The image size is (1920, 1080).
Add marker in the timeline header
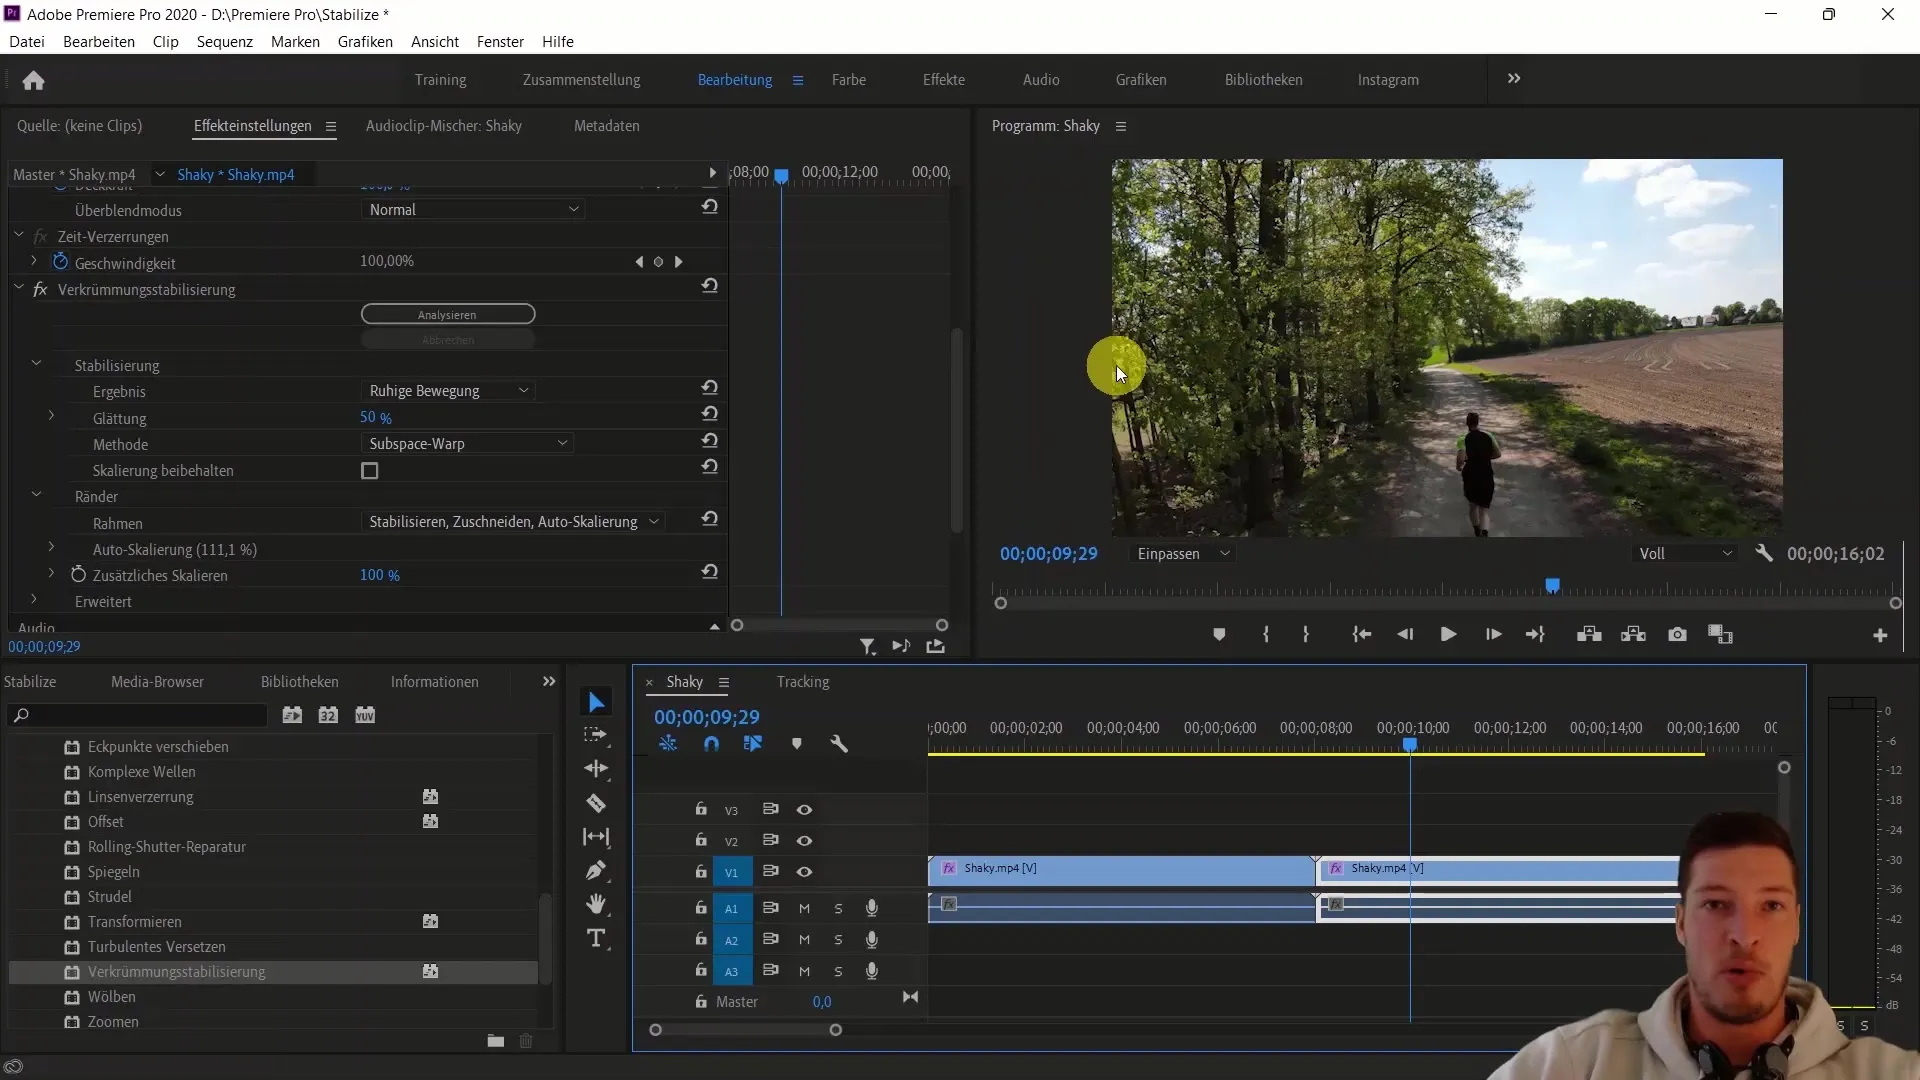pos(797,744)
